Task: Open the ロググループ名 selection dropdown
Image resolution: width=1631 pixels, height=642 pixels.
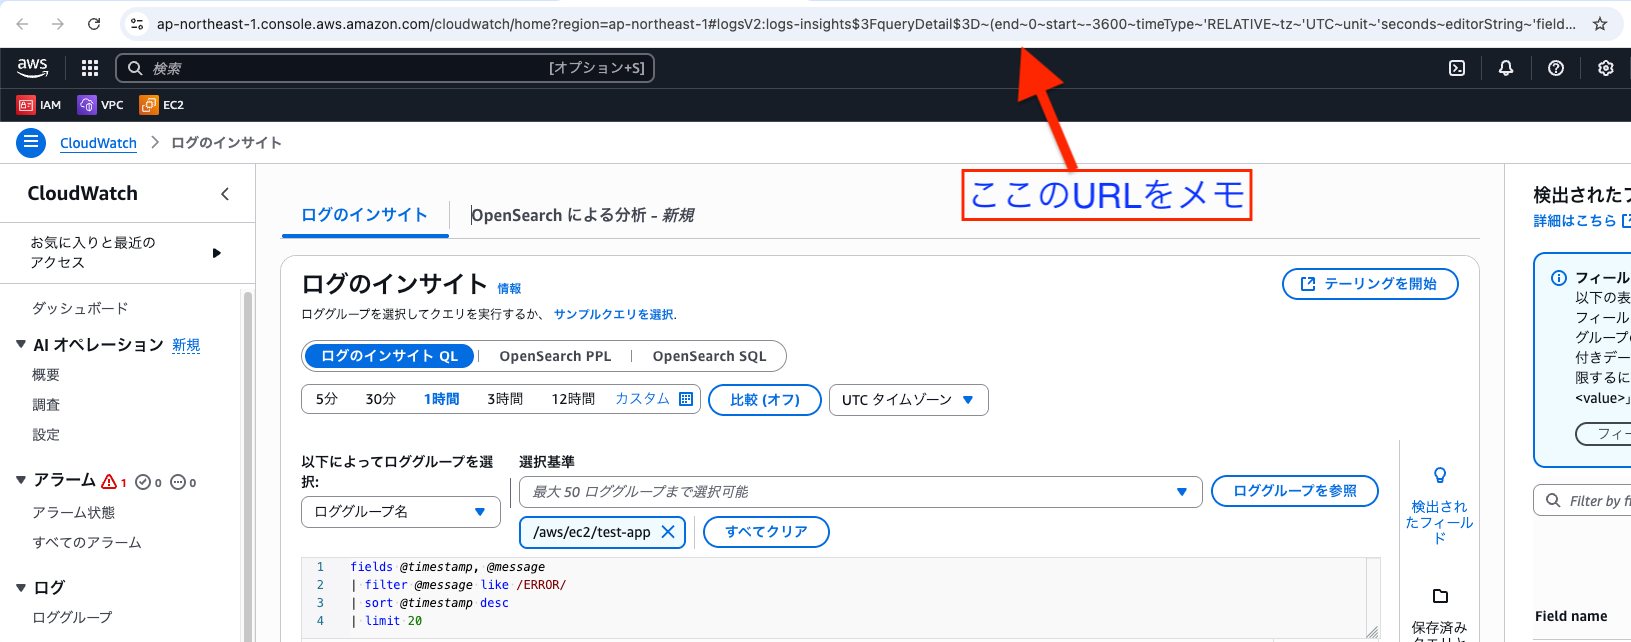Action: tap(400, 512)
